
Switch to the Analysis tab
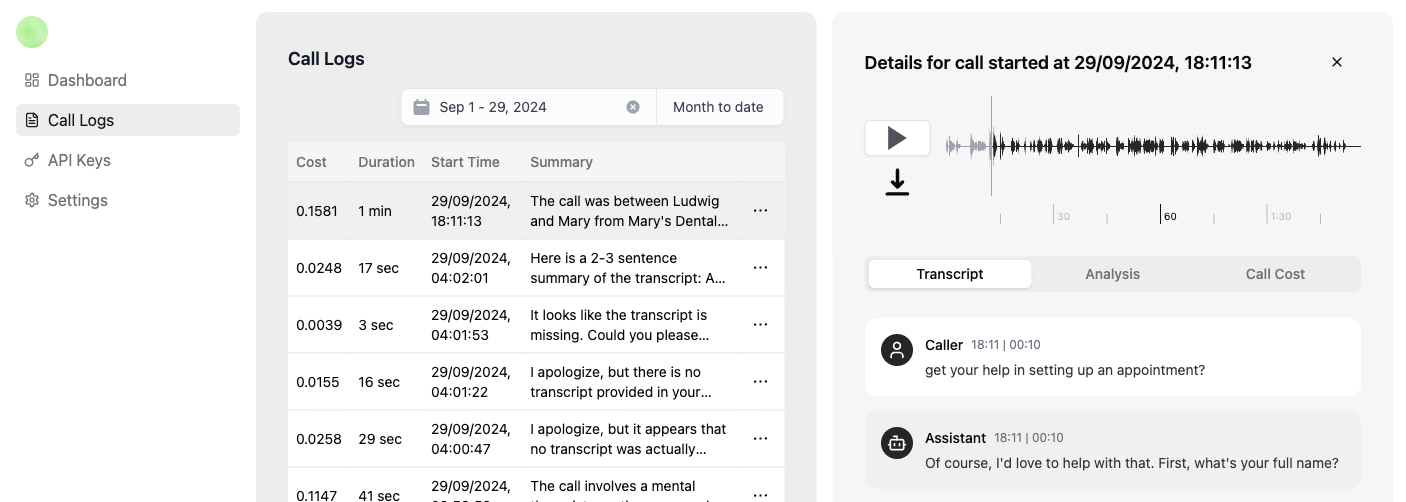pos(1112,274)
